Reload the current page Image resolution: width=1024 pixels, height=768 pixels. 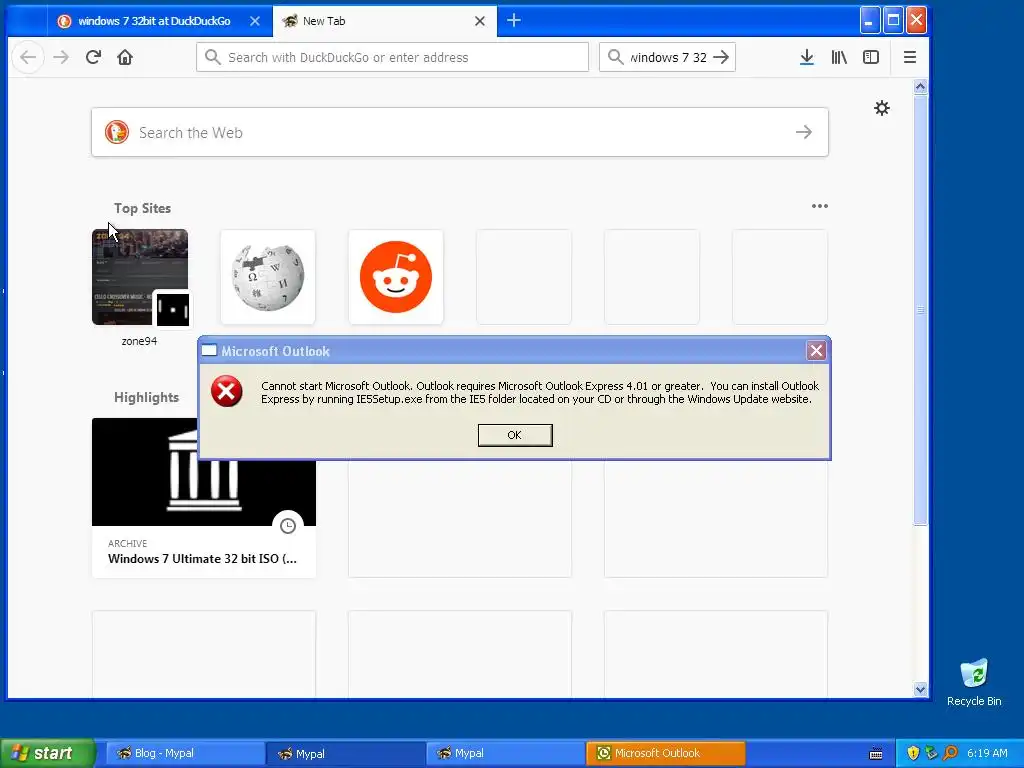pos(93,57)
